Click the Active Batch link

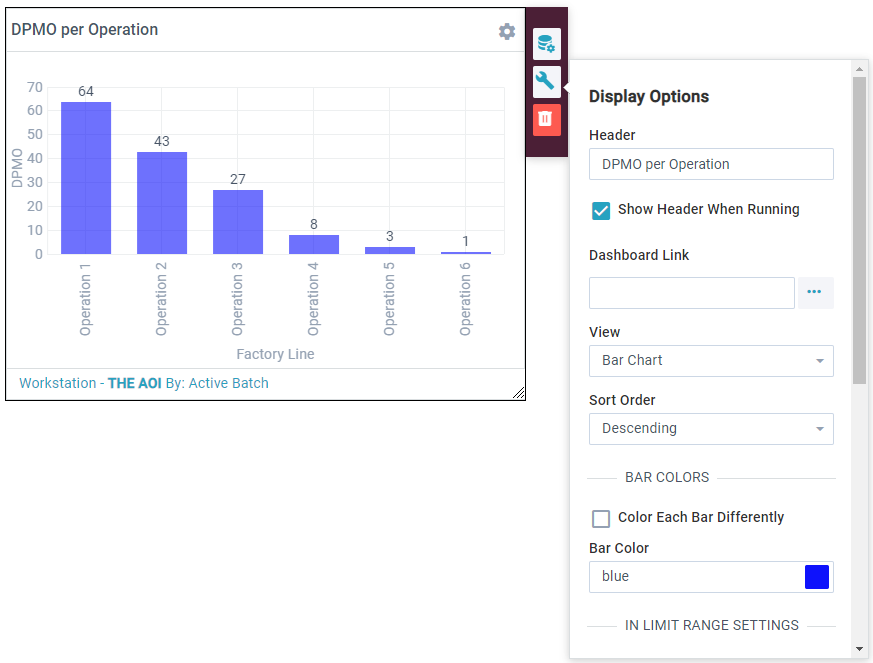227,383
